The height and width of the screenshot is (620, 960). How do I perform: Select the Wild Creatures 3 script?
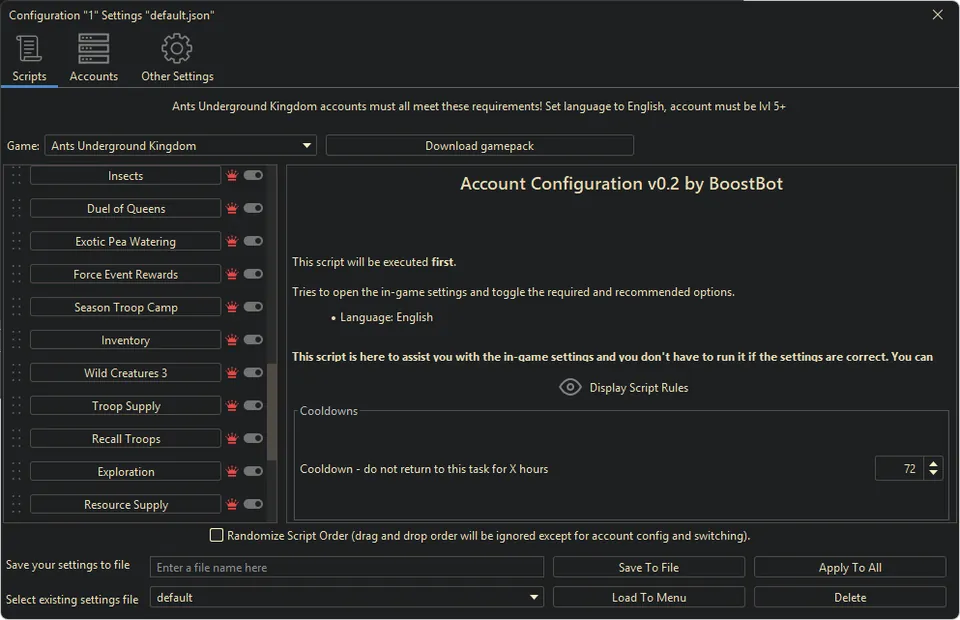pyautogui.click(x=126, y=373)
